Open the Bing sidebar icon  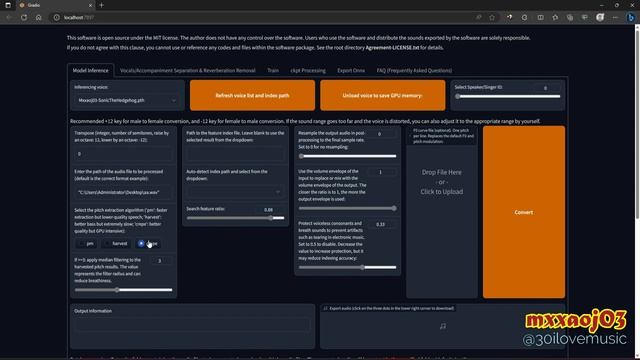tap(631, 18)
